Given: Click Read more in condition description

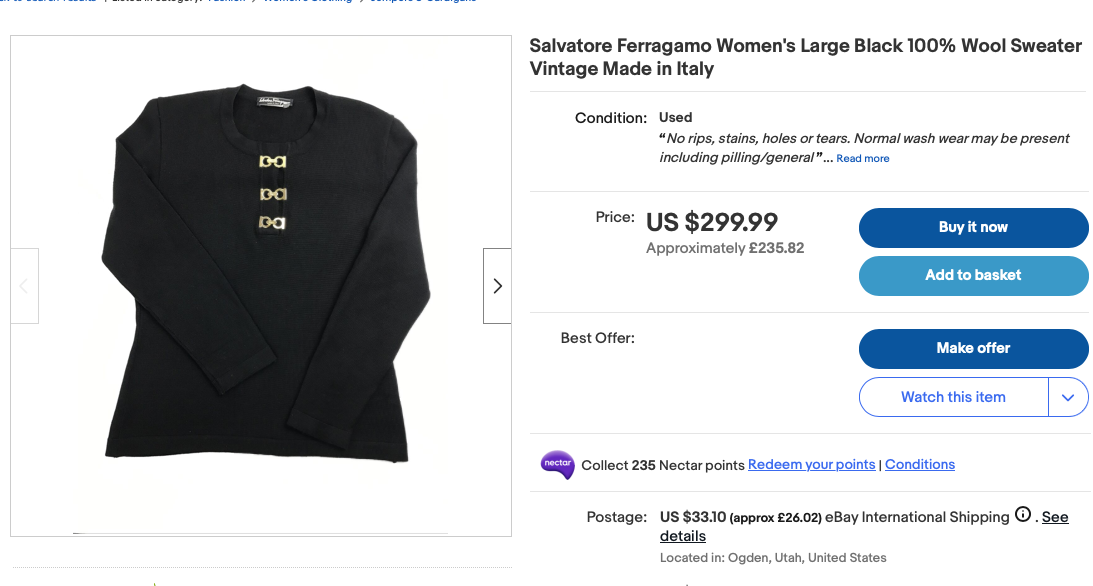Looking at the screenshot, I should (862, 159).
